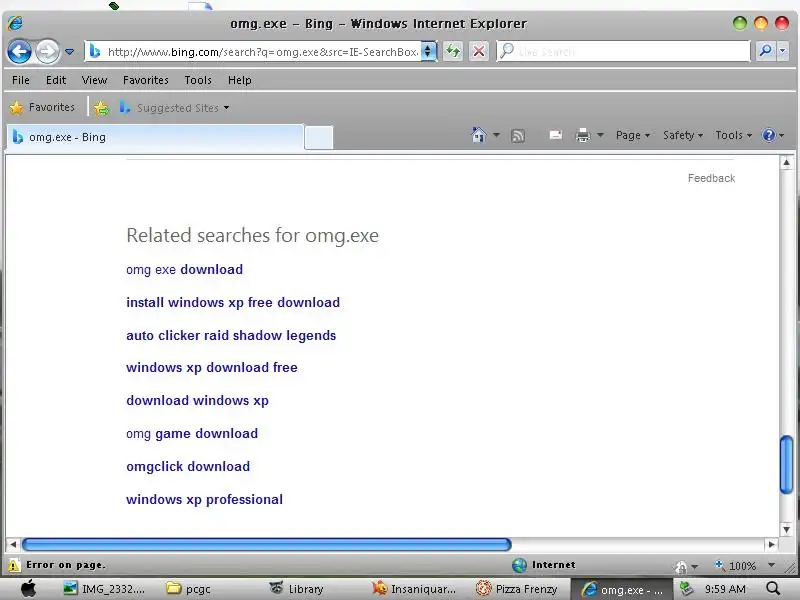Open the Page dropdown menu
The width and height of the screenshot is (800, 600).
coord(633,135)
